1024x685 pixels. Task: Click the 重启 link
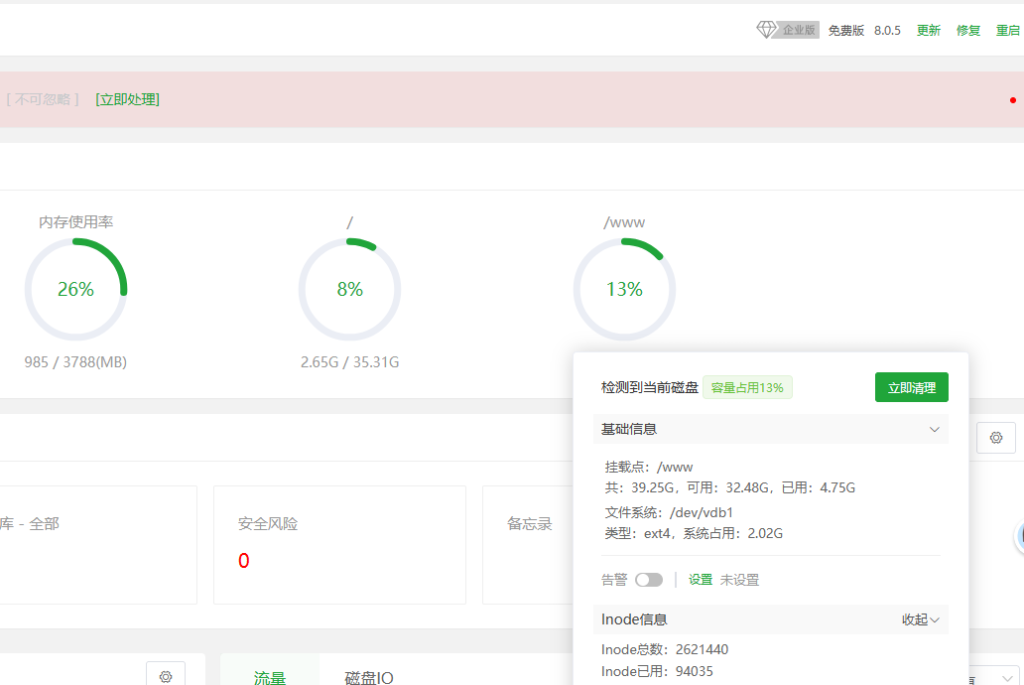[1008, 30]
